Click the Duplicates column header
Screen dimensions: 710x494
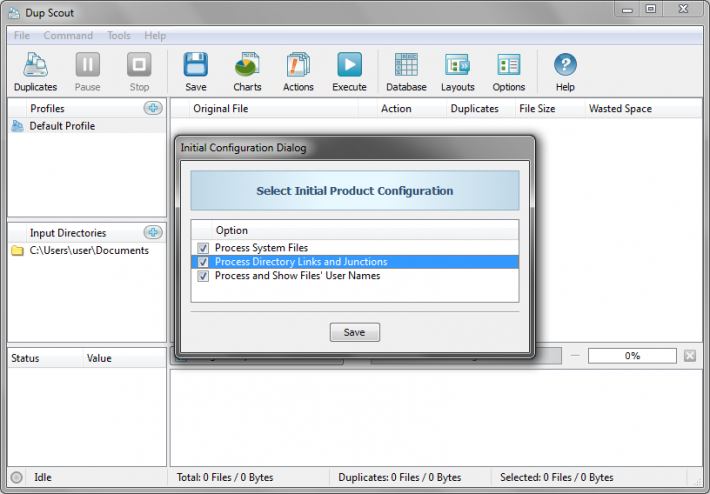[481, 109]
